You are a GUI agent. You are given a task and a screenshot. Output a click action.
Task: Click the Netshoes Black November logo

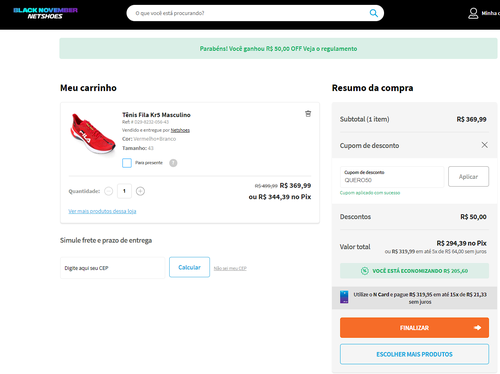(x=45, y=13)
